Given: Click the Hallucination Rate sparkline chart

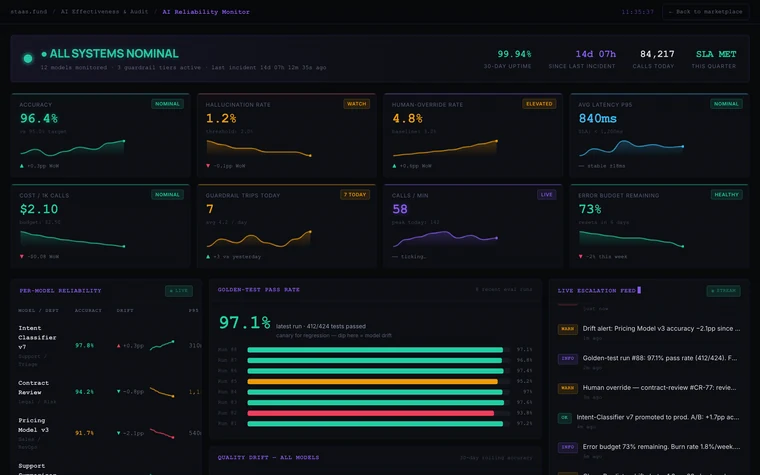Looking at the screenshot, I should tap(259, 148).
